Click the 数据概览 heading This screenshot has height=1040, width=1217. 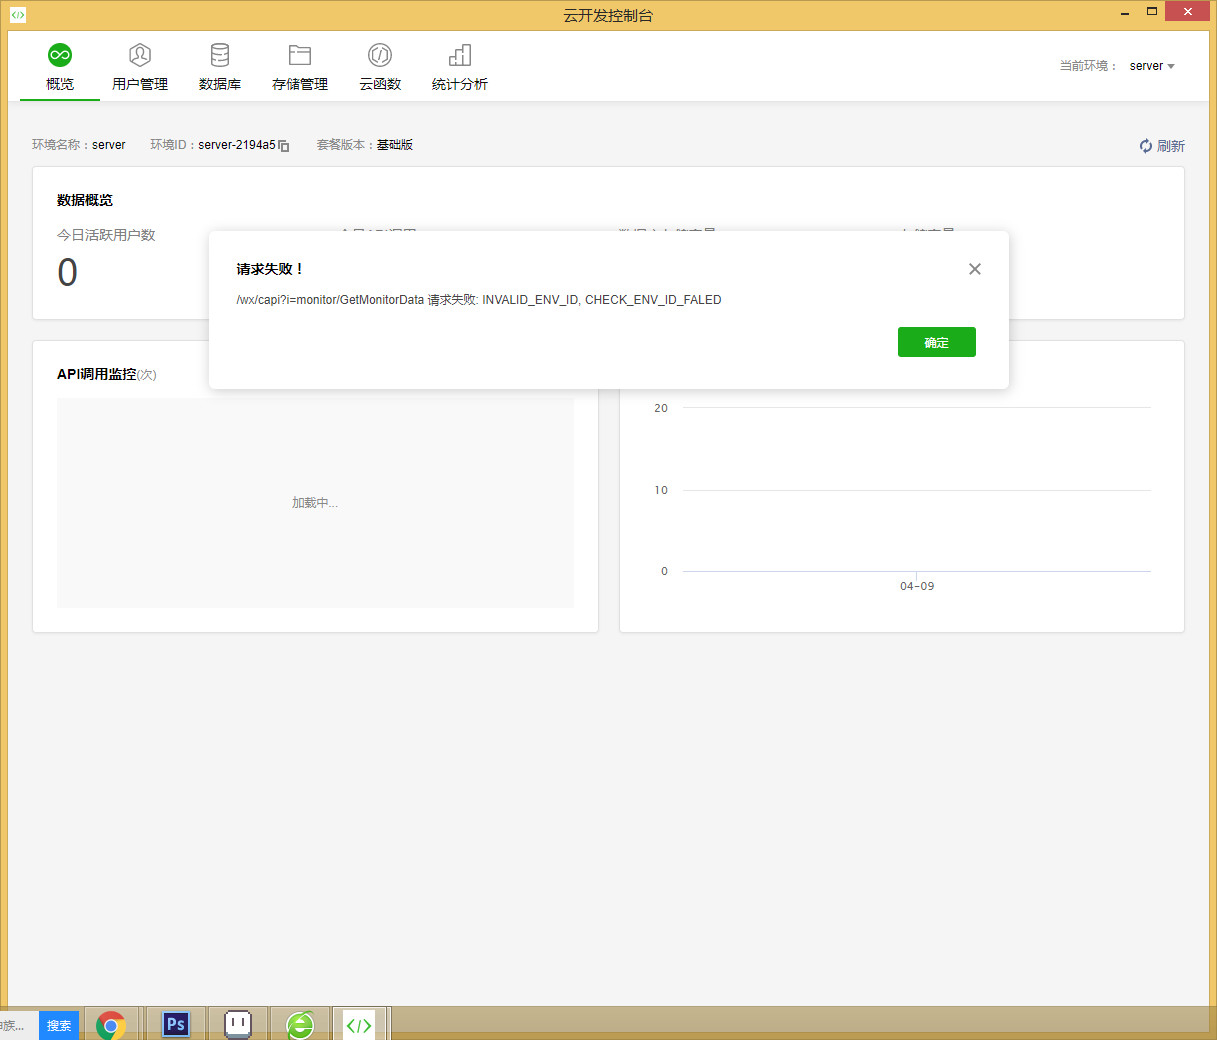85,200
